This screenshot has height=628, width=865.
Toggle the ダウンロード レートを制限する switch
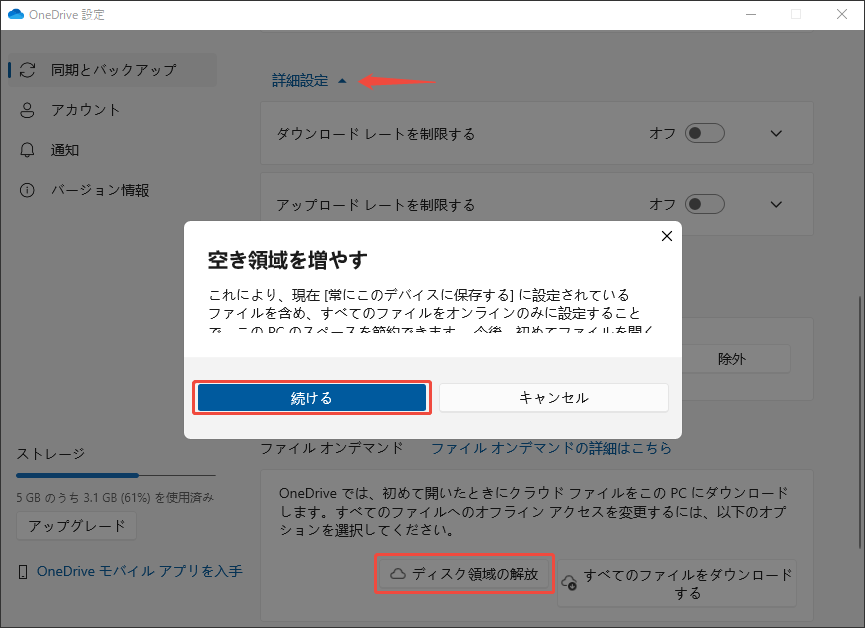(704, 134)
